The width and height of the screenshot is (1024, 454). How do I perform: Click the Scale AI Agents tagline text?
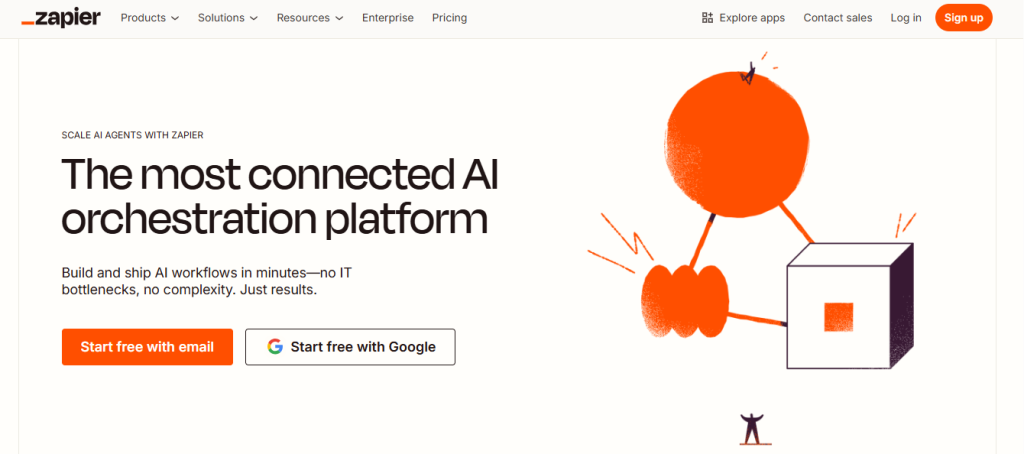(133, 135)
